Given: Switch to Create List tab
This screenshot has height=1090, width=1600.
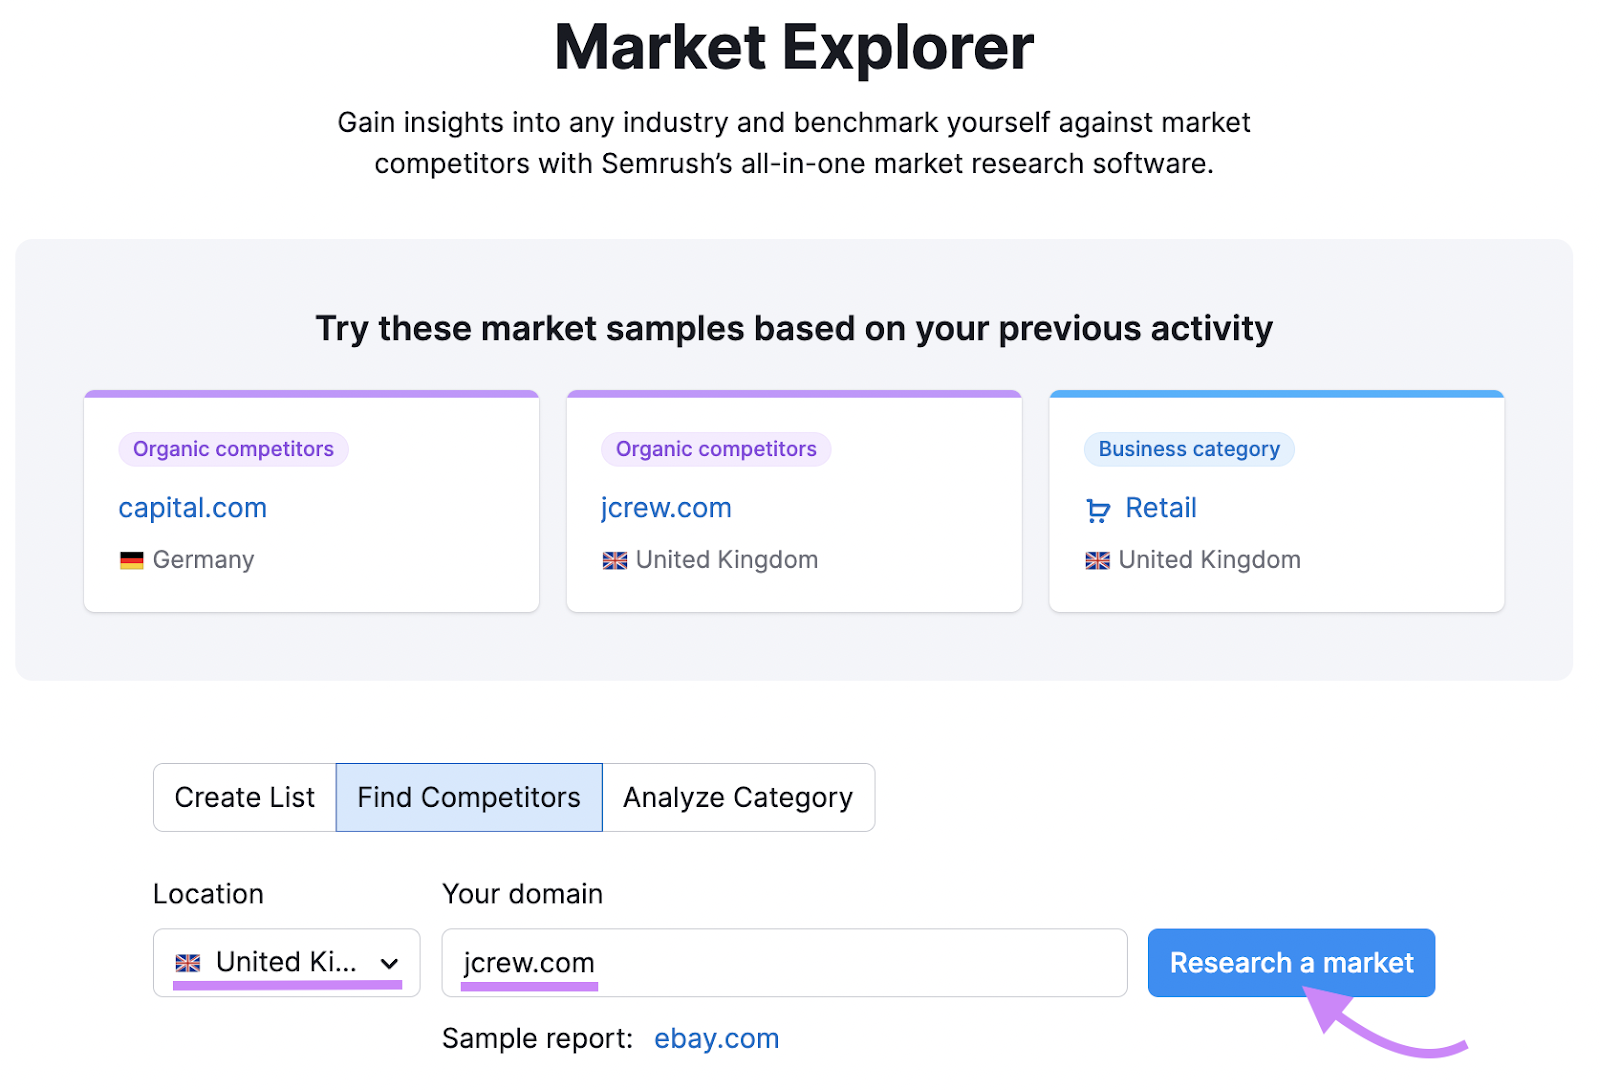Looking at the screenshot, I should pyautogui.click(x=245, y=798).
